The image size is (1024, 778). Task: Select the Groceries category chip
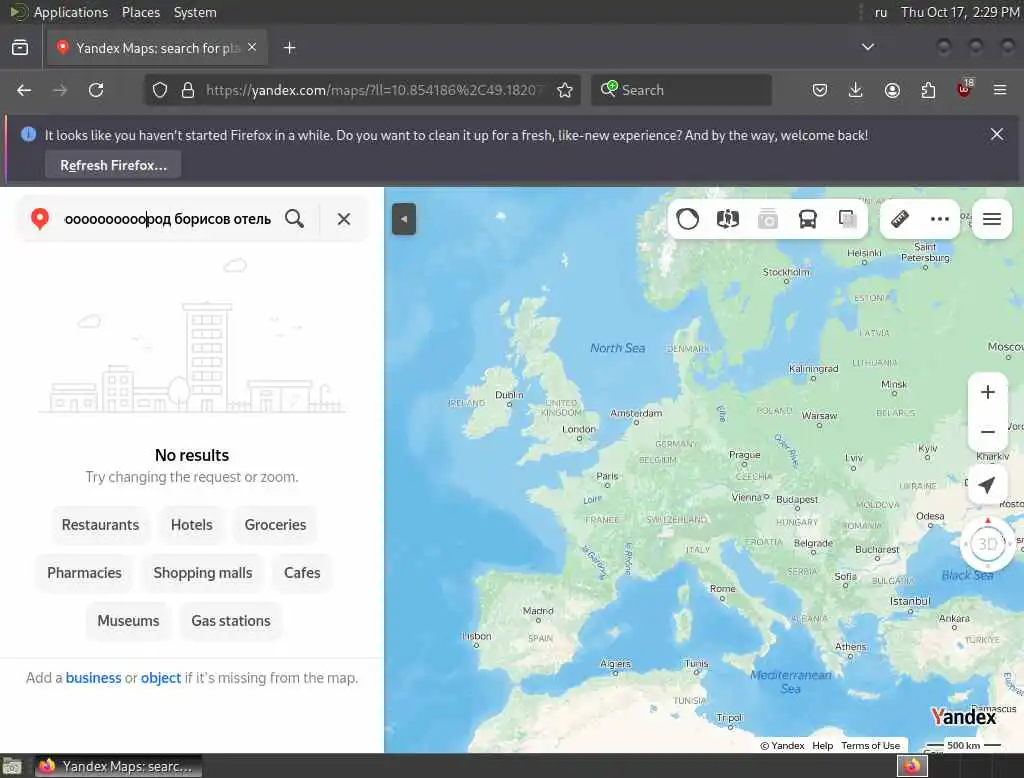pos(276,525)
